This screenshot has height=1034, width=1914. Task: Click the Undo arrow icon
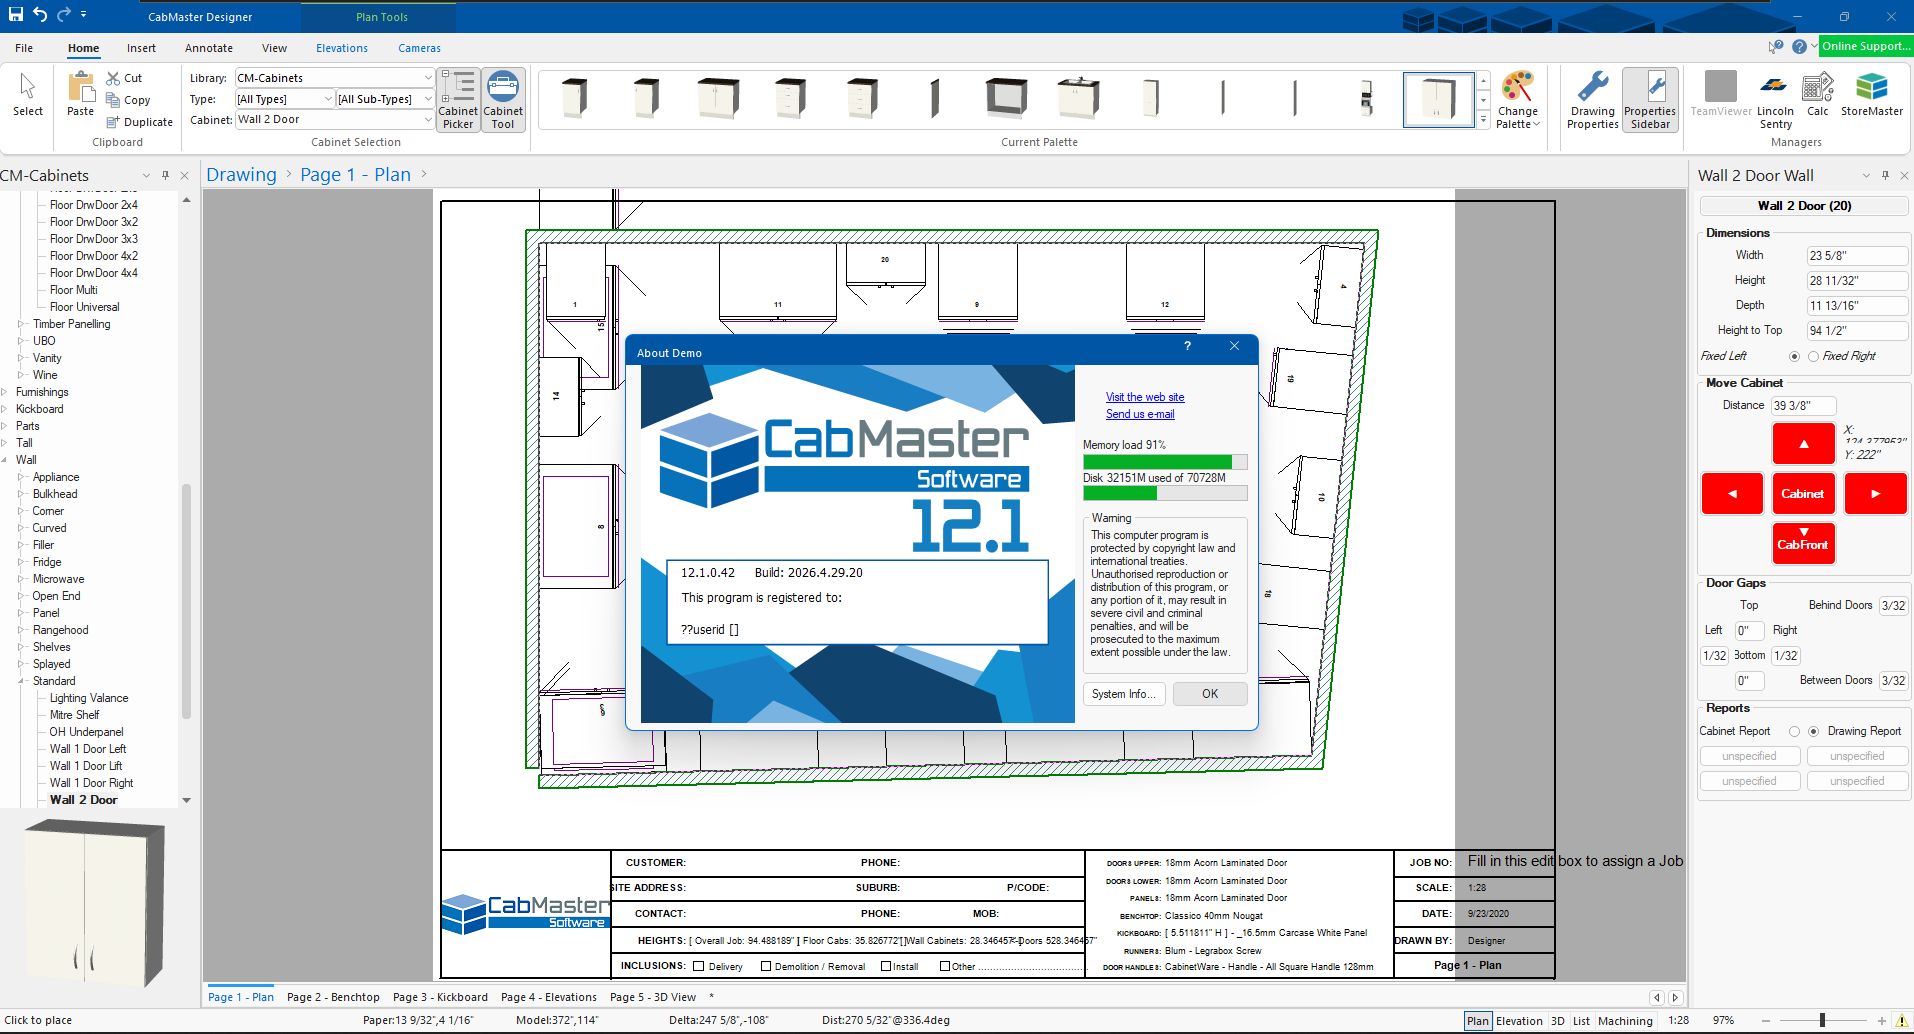point(40,15)
